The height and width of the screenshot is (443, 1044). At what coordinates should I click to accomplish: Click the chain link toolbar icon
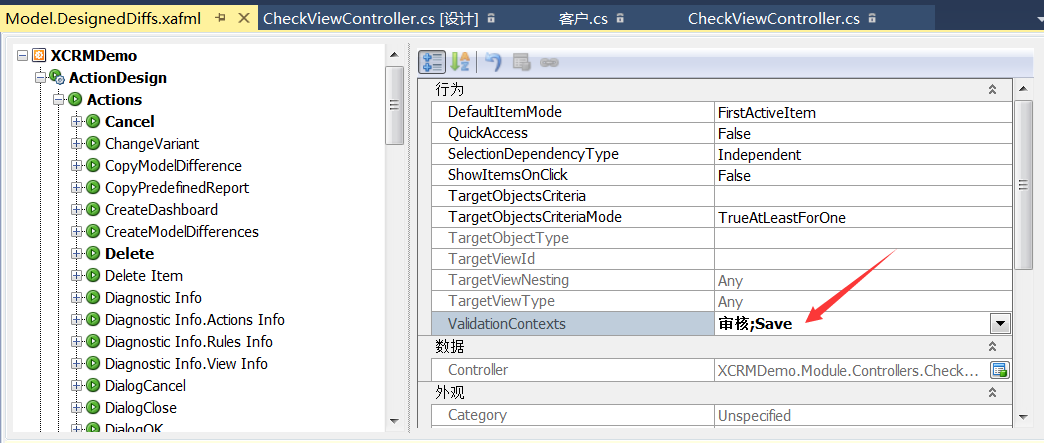(x=549, y=63)
